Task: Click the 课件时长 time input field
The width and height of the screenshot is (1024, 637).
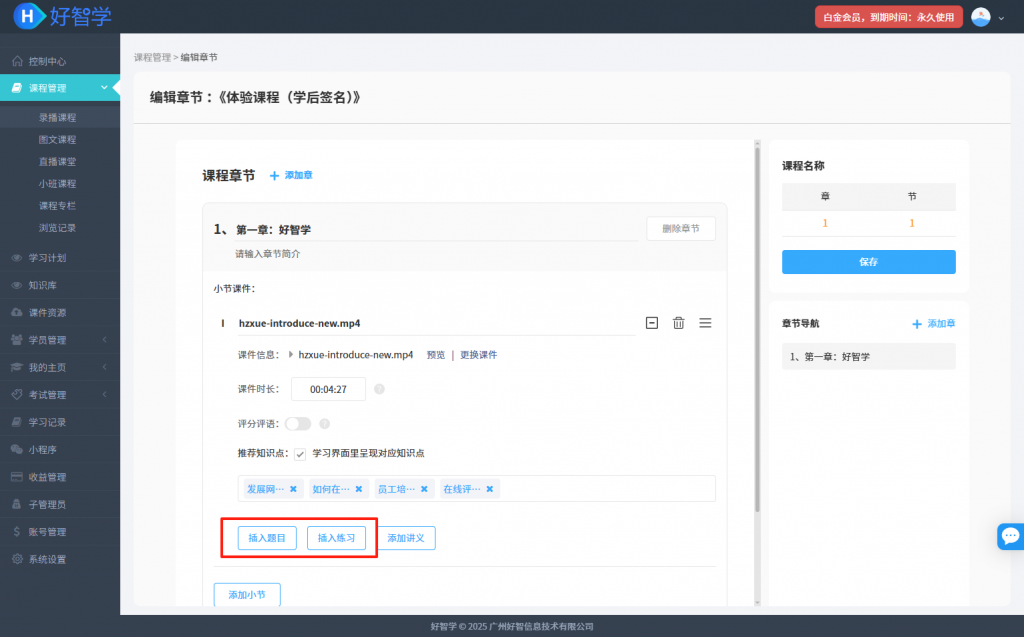Action: coord(328,389)
